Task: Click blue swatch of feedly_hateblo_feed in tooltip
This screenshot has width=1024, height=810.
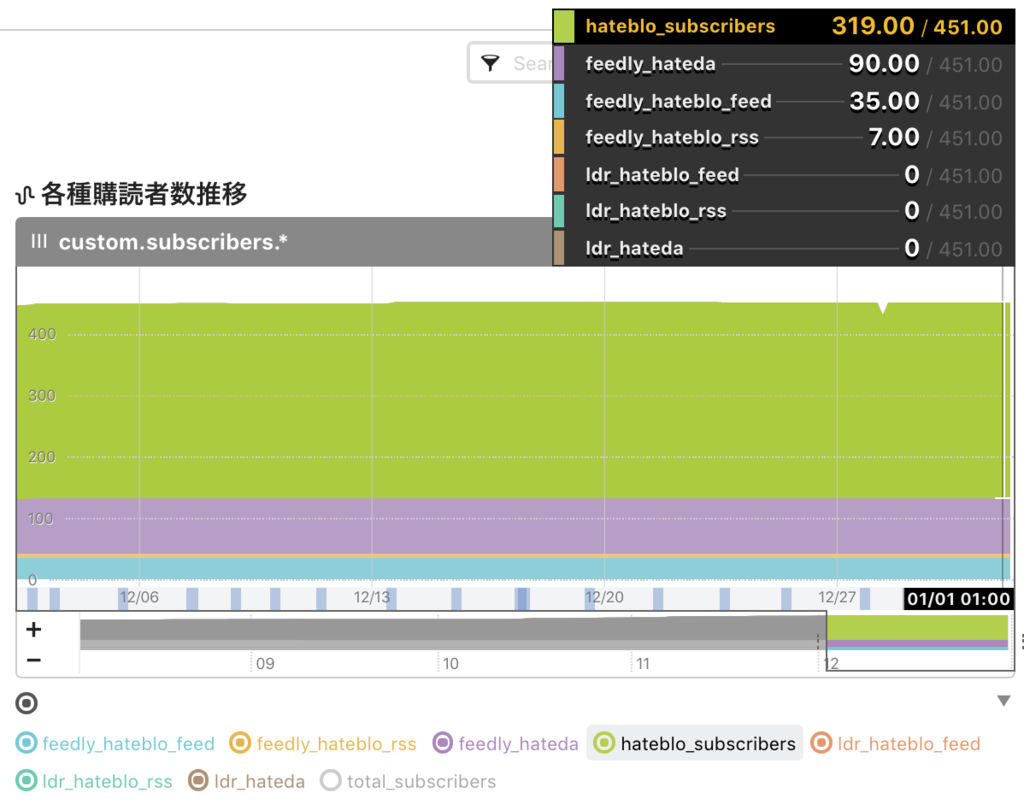Action: tap(559, 101)
